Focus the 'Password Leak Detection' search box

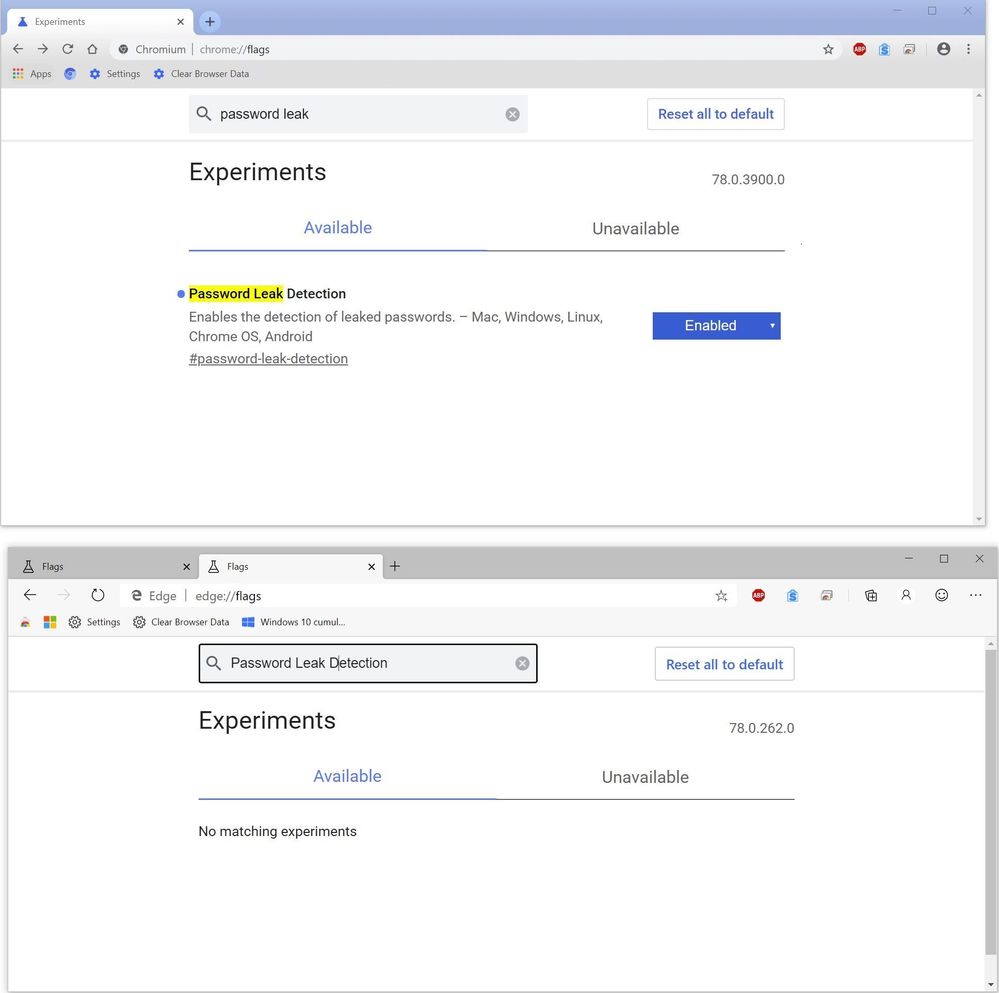click(368, 663)
